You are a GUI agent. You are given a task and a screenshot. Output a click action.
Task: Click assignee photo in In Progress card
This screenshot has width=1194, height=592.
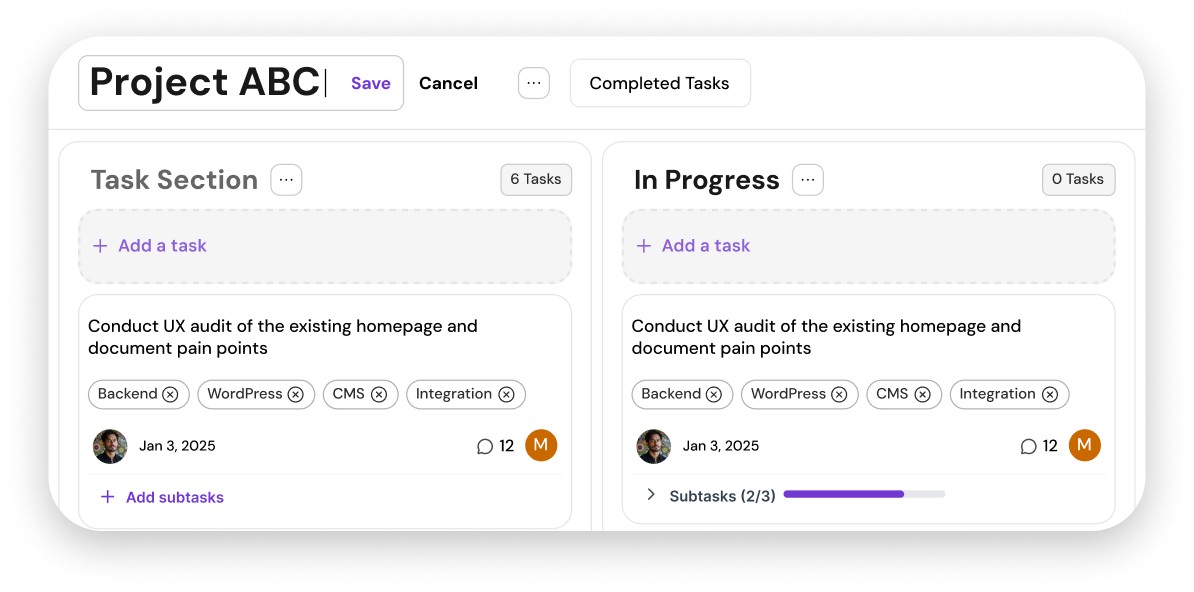653,446
